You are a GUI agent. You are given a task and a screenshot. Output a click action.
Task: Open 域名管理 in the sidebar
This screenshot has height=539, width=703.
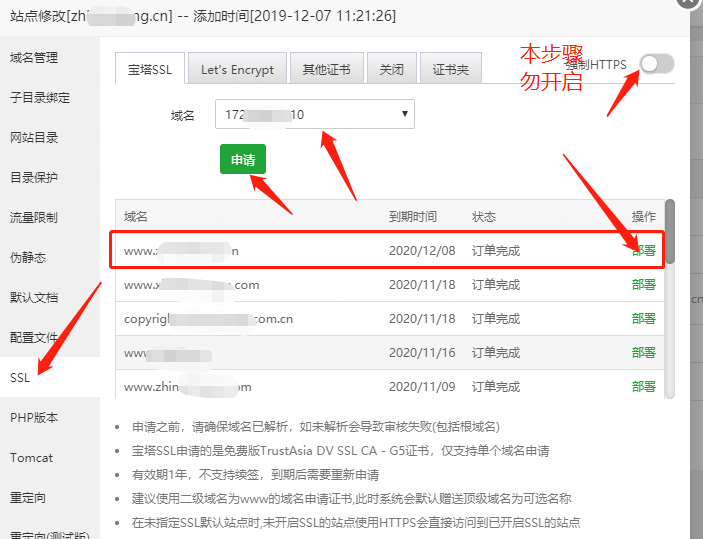pos(34,57)
